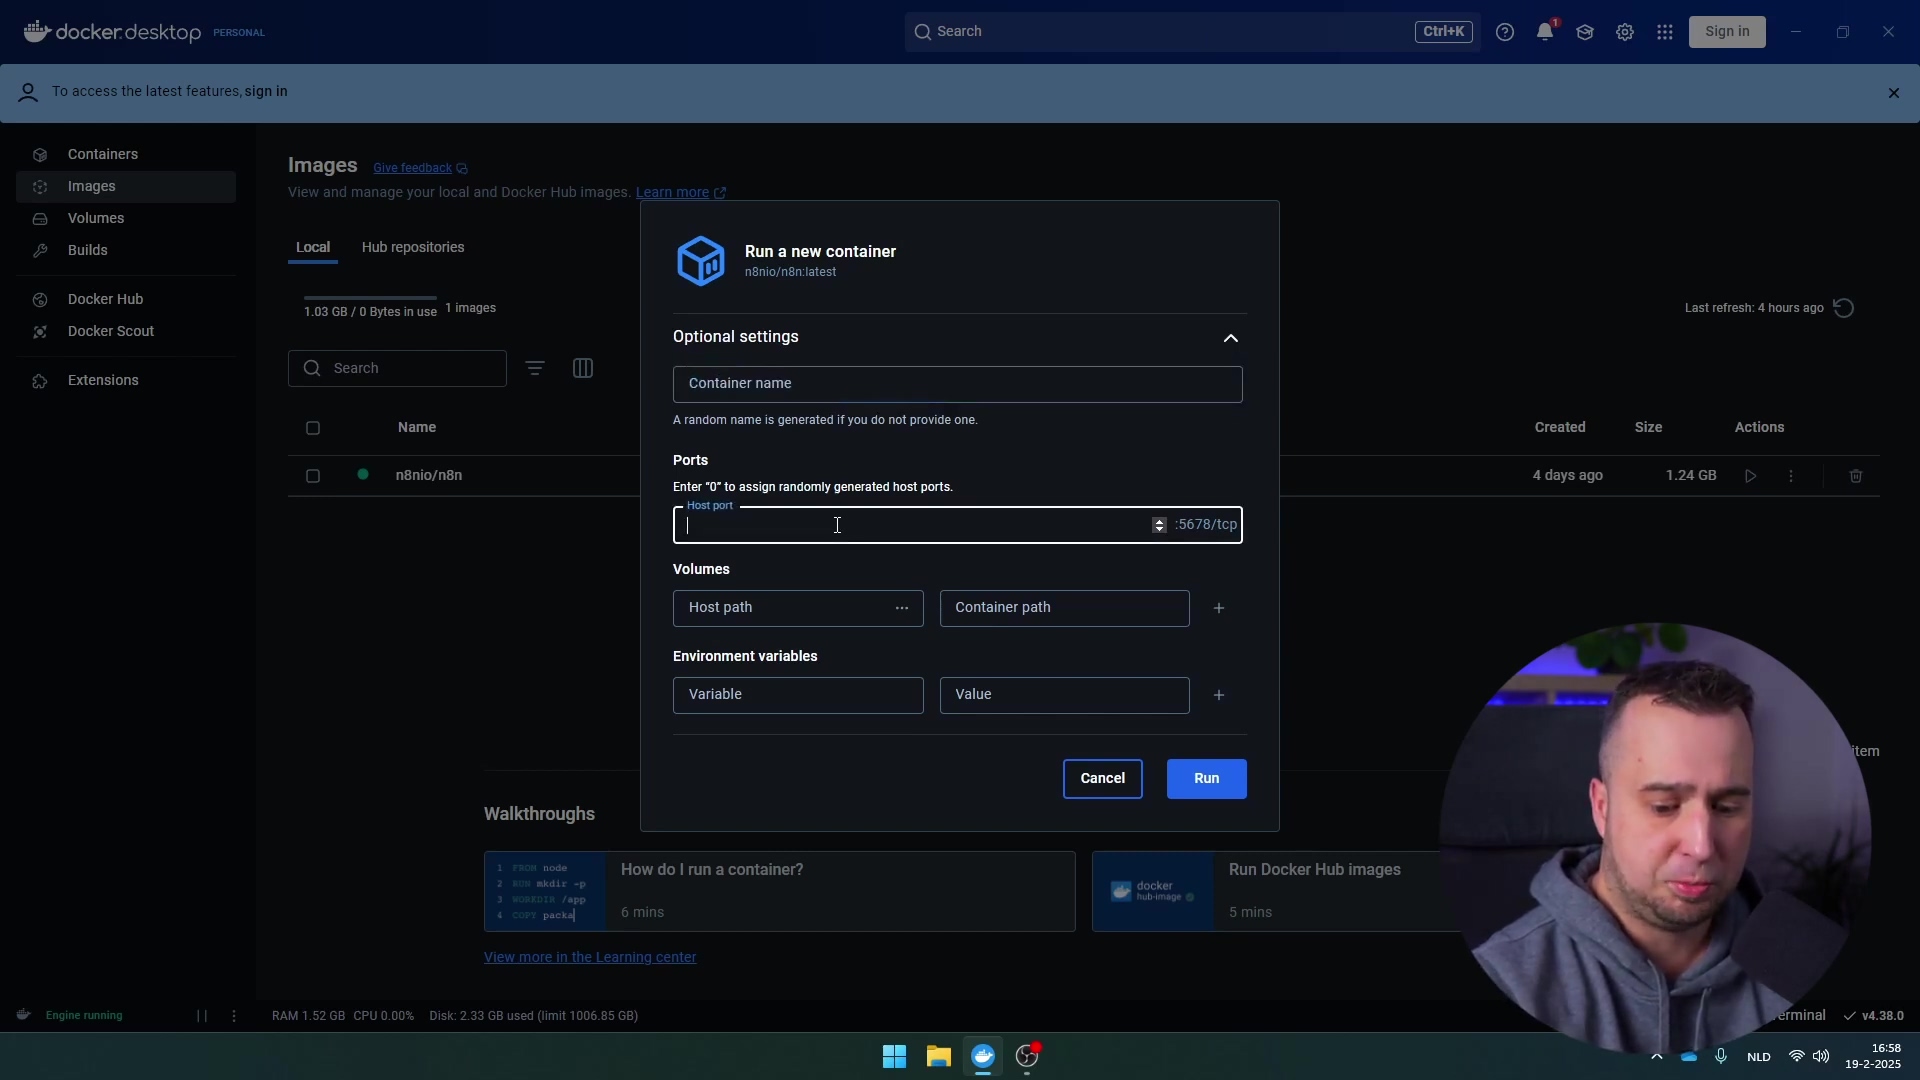Go to Builds in sidebar
Image resolution: width=1920 pixels, height=1080 pixels.
tap(88, 251)
